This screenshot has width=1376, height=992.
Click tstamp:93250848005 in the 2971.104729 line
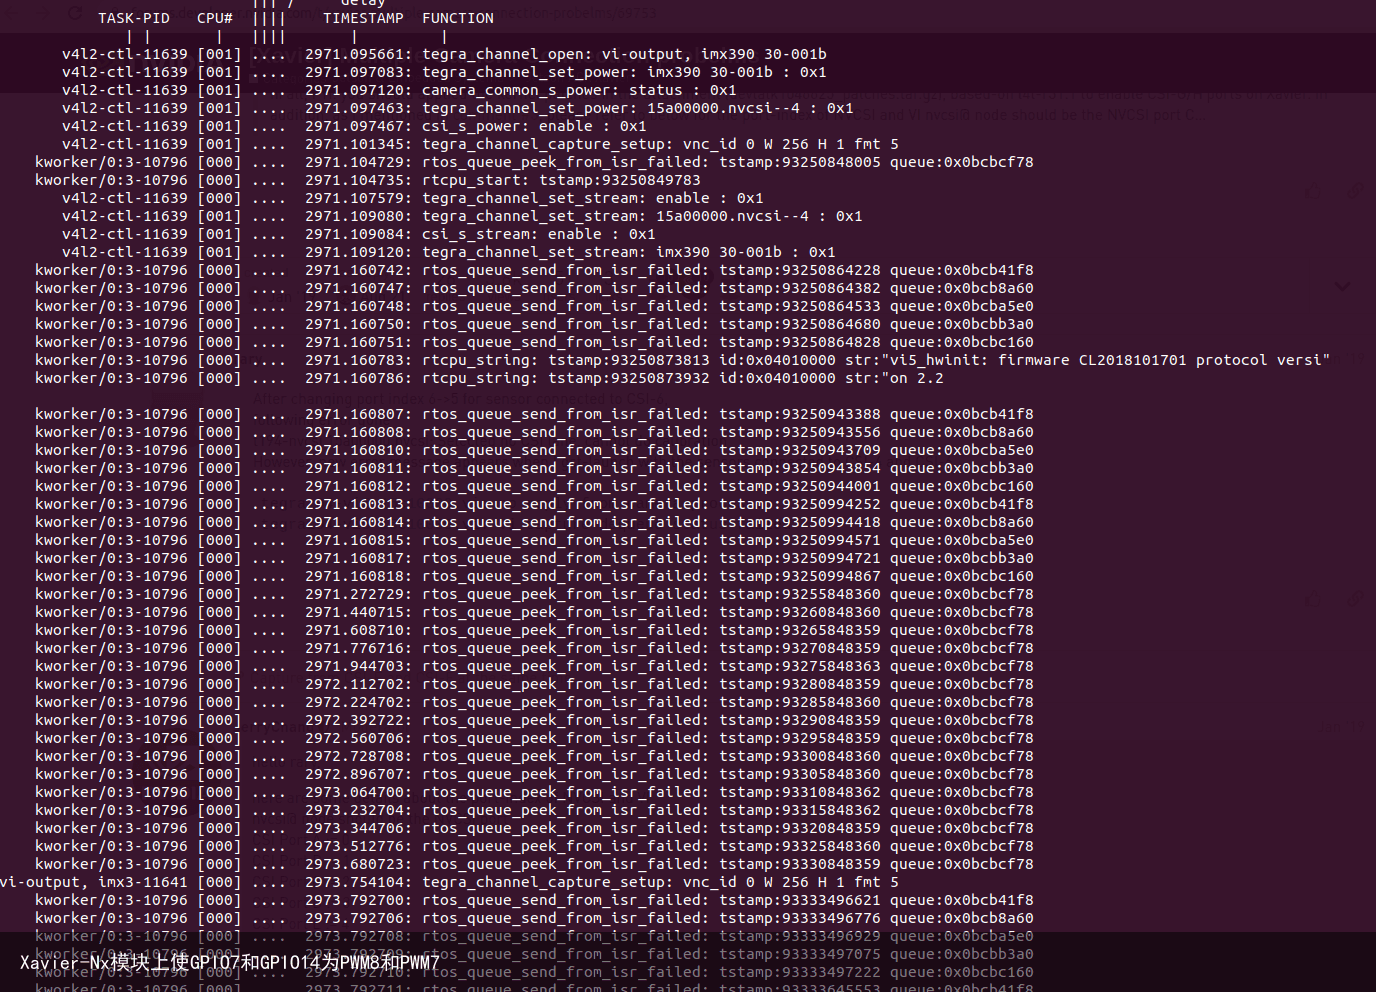click(800, 162)
